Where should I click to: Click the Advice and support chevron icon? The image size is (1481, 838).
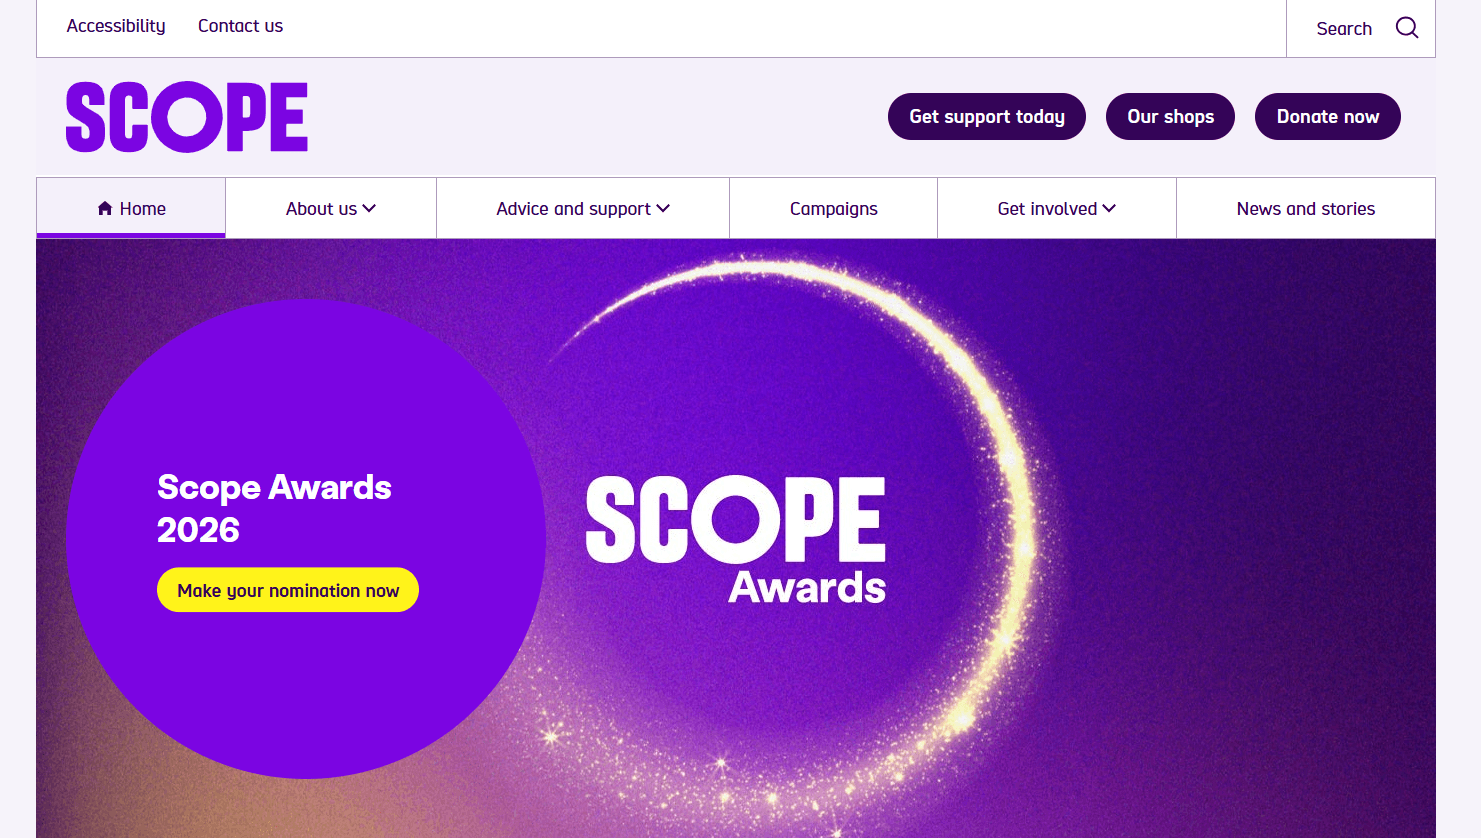tap(663, 208)
